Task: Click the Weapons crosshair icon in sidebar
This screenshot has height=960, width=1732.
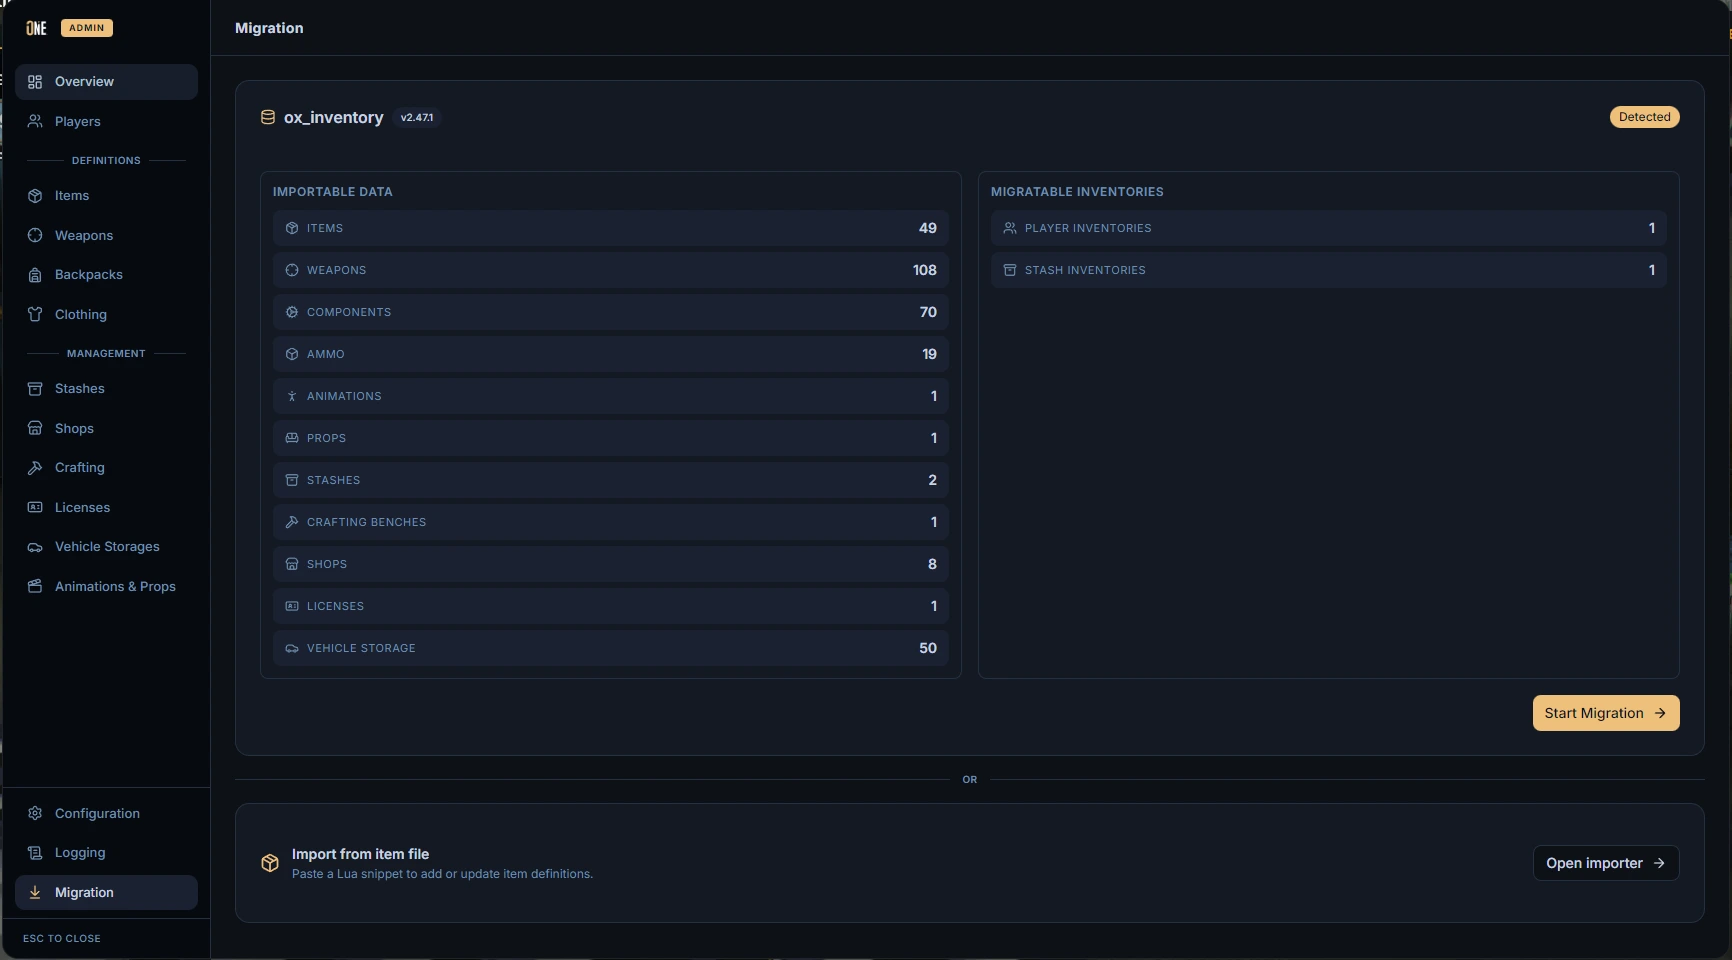Action: pyautogui.click(x=35, y=235)
